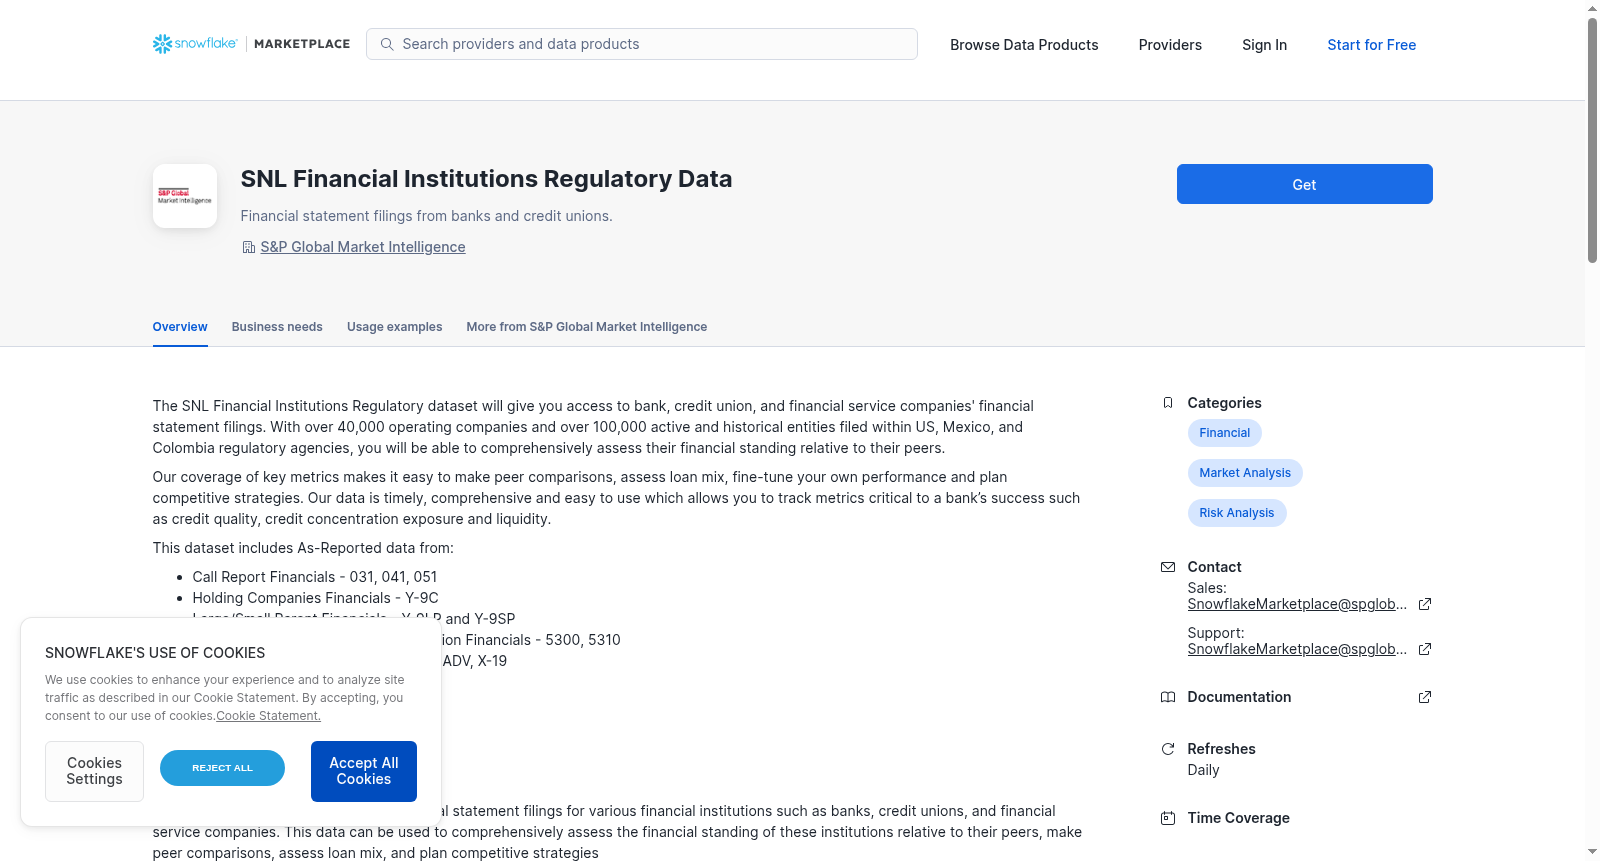Open the Support email external link icon
Screen dimensions: 1600x861
click(1425, 649)
